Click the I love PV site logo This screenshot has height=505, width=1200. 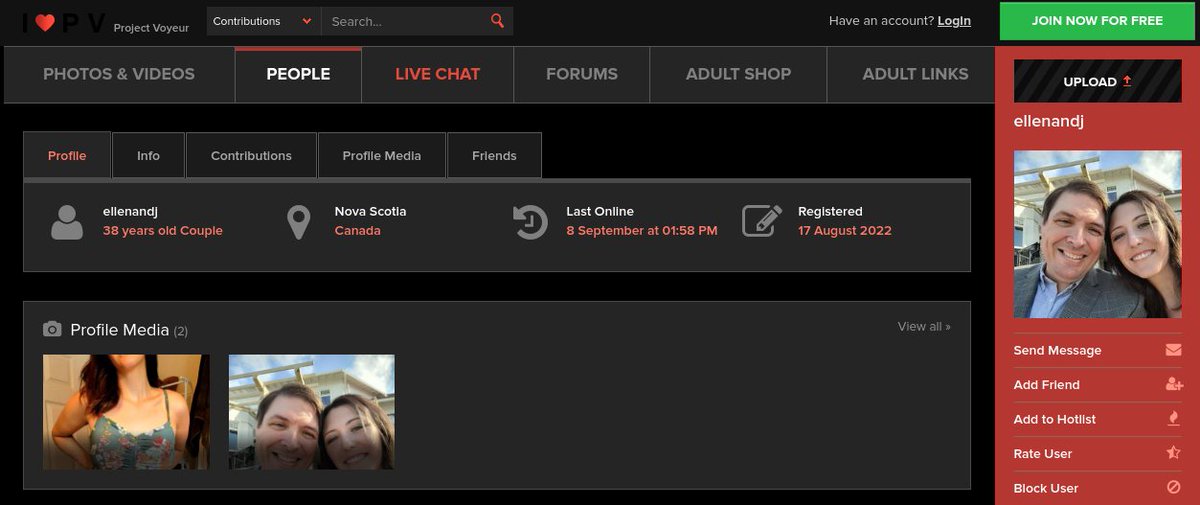tap(64, 22)
